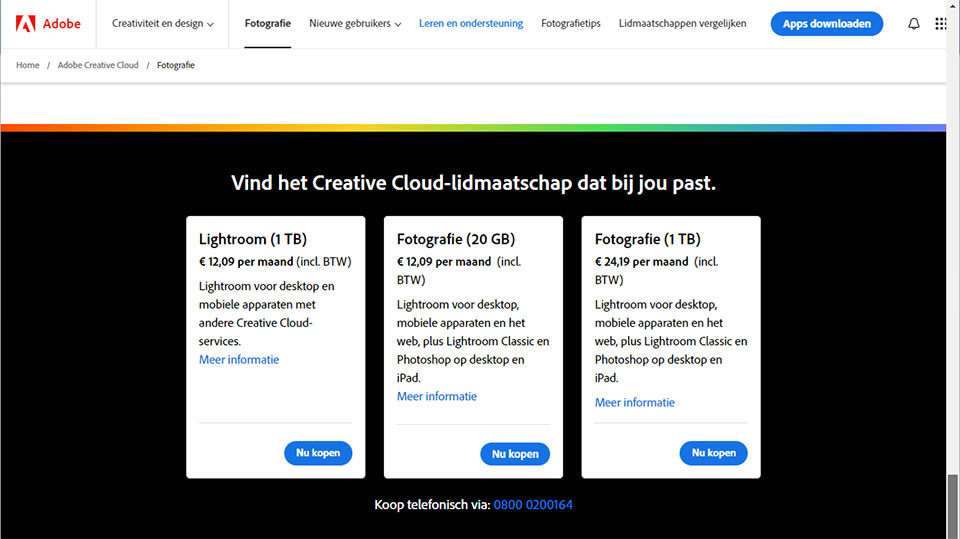Viewport: 960px width, 539px height.
Task: Open the Adobe logo homepage link
Action: 48,24
